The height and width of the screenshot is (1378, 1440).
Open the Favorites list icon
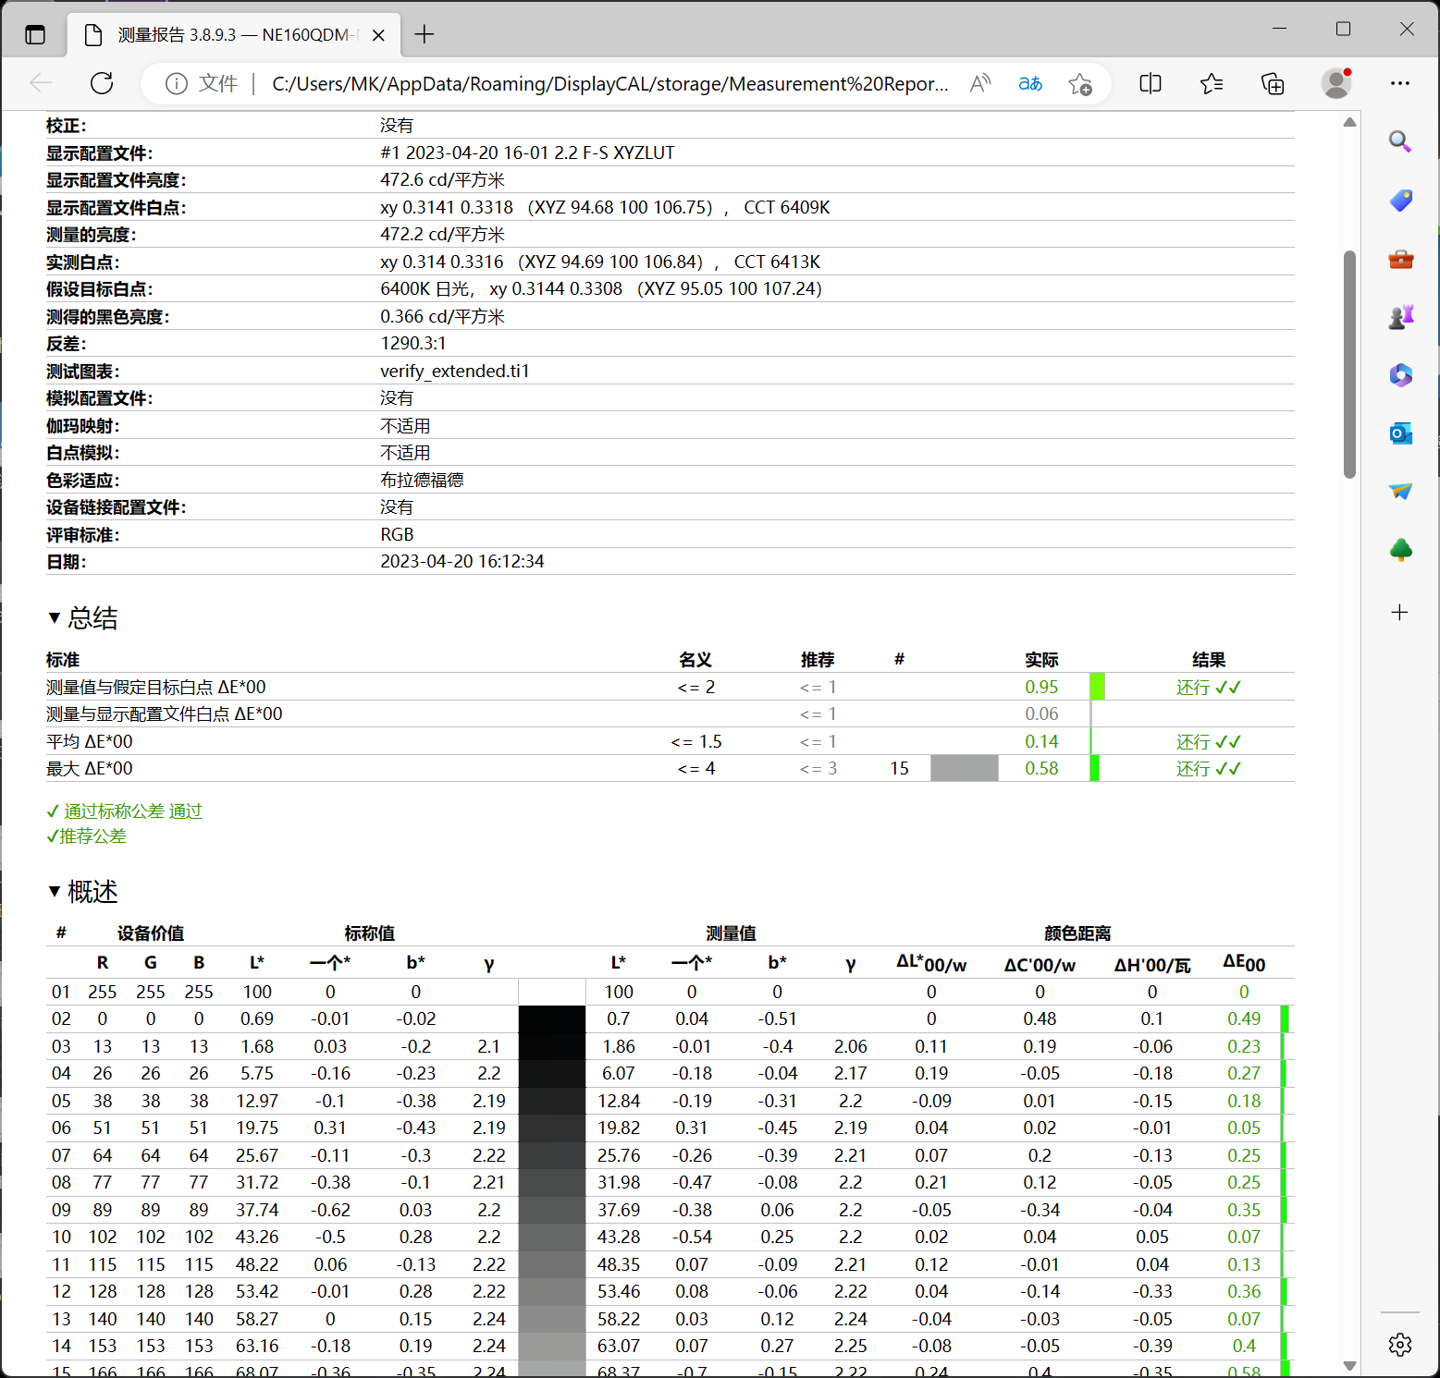[x=1211, y=84]
